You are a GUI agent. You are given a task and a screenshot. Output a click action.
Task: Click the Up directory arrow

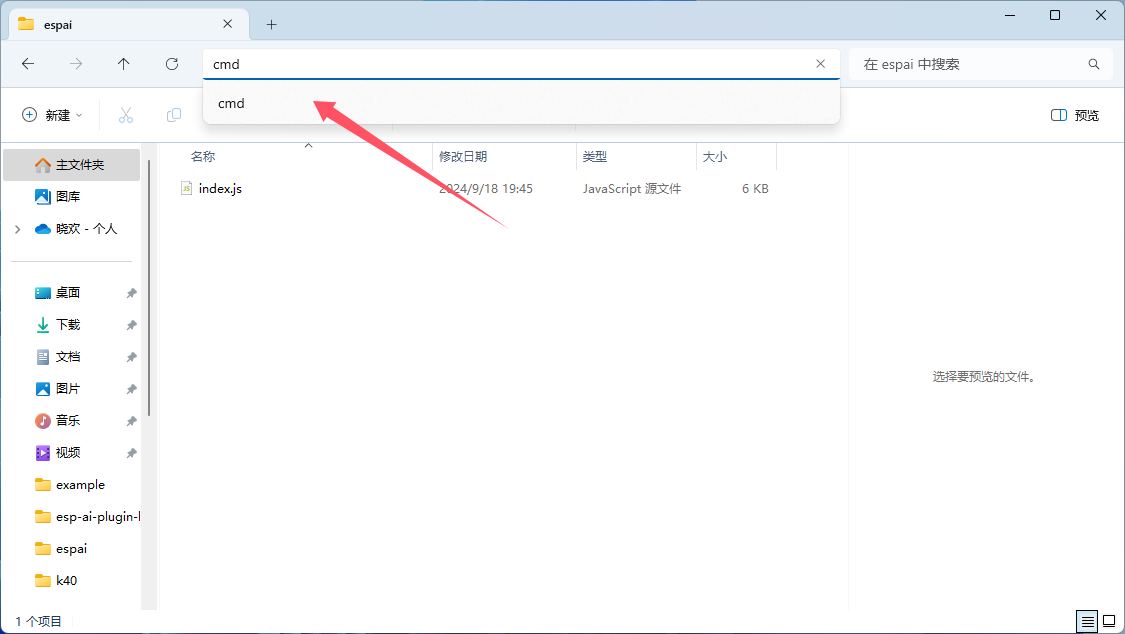tap(123, 64)
